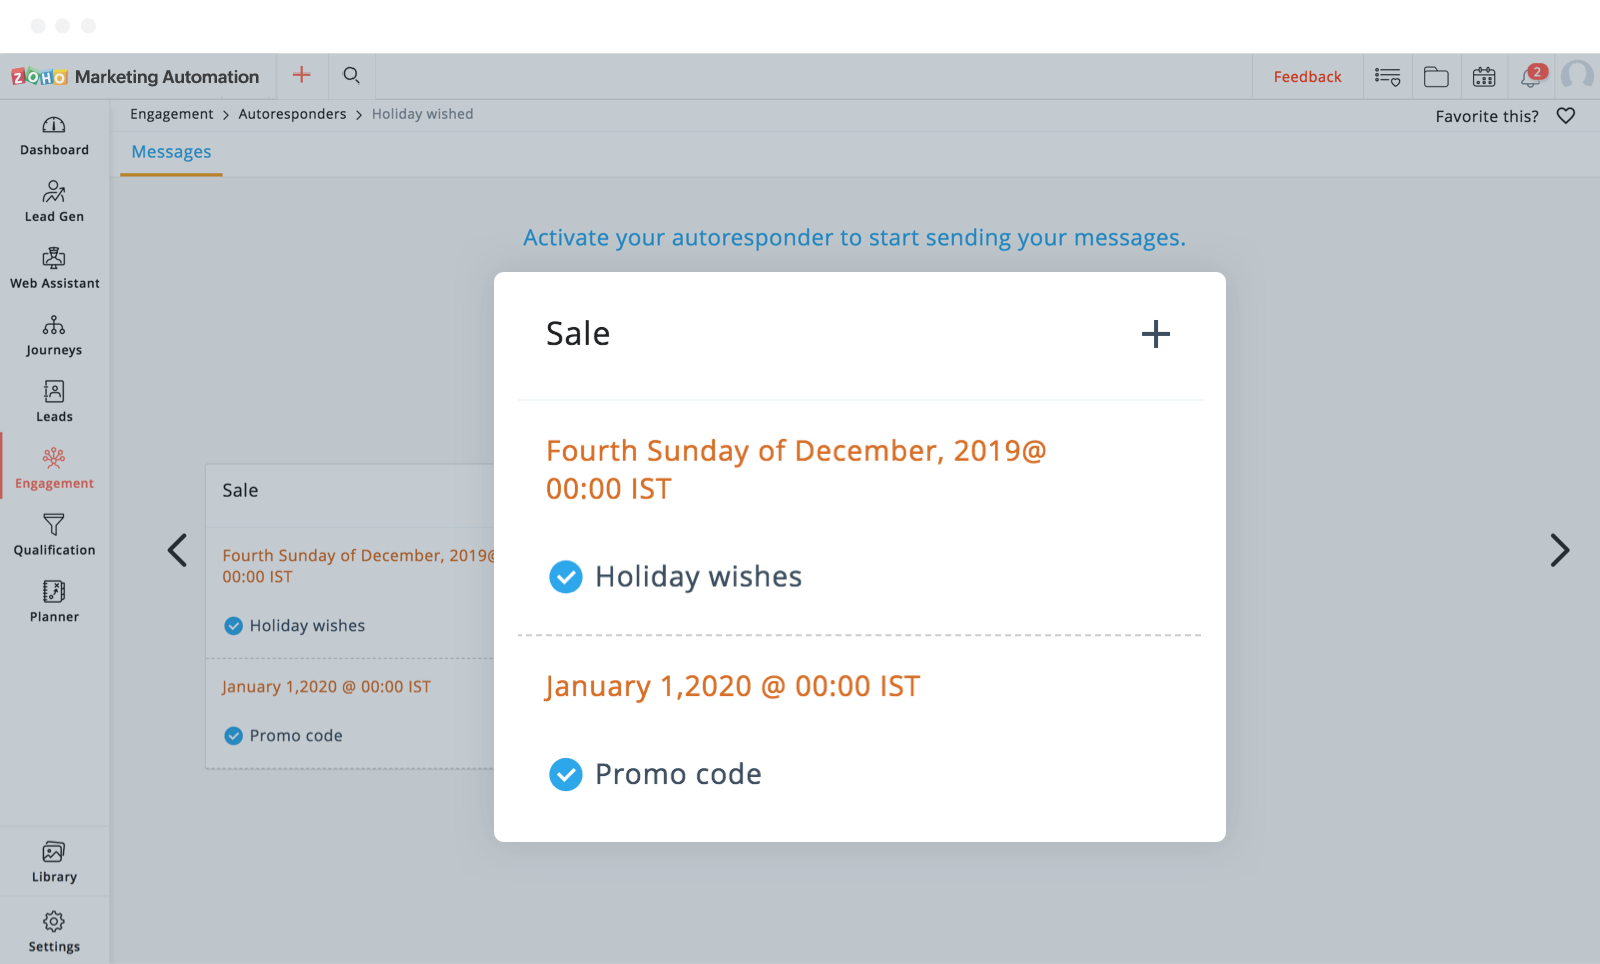The height and width of the screenshot is (964, 1600).
Task: Expand the Sale card plus icon
Action: (1156, 334)
